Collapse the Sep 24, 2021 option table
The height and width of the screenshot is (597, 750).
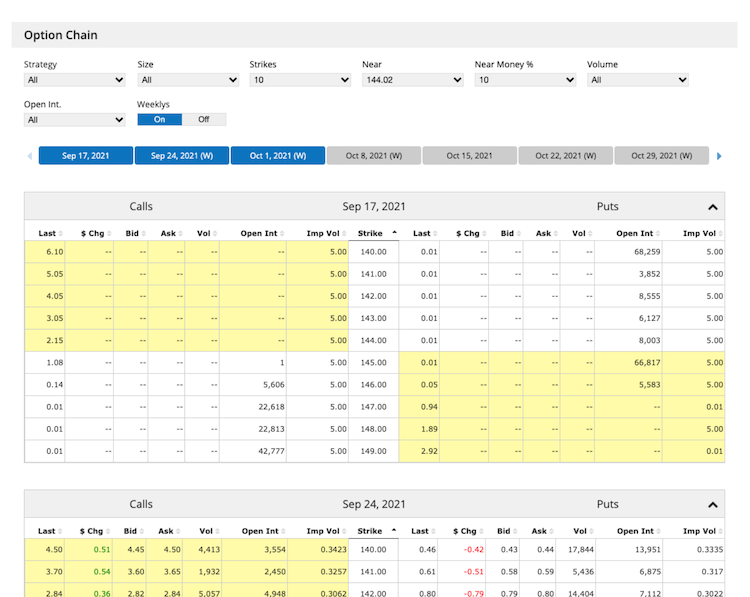(712, 505)
